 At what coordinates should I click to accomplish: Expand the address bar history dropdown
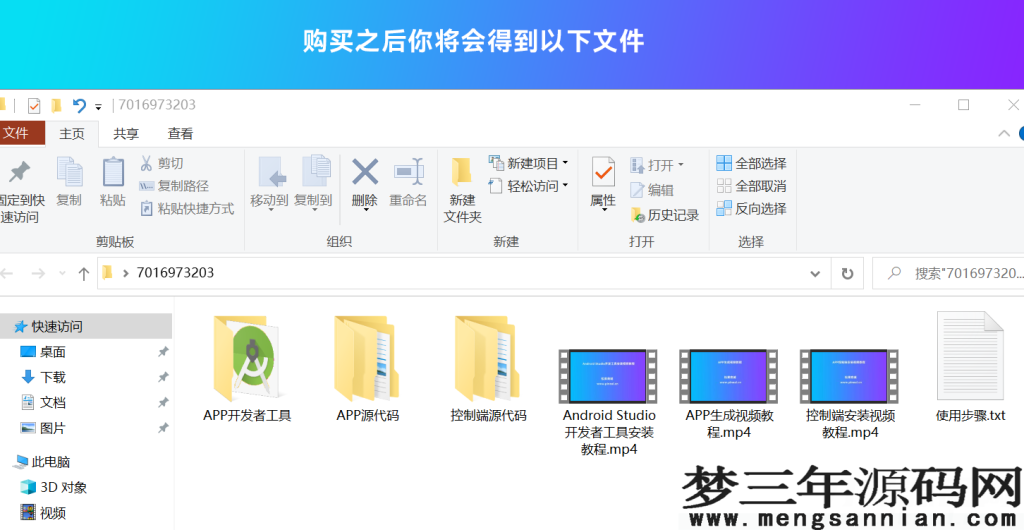click(x=815, y=274)
